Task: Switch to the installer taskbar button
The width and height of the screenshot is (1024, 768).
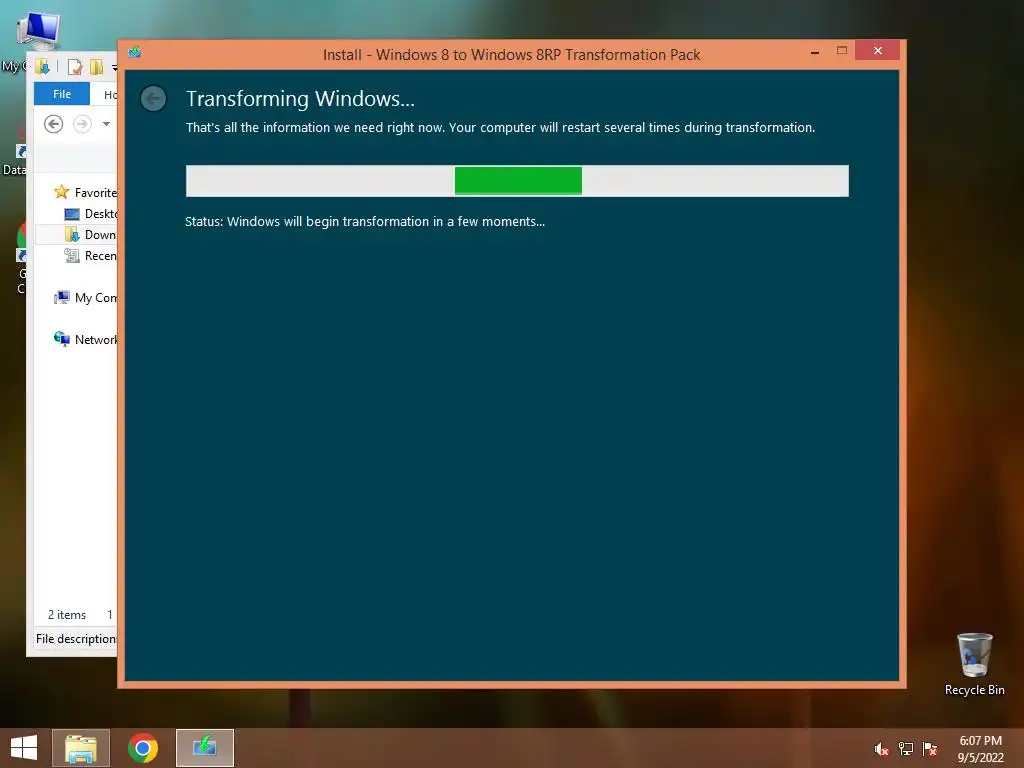Action: (205, 748)
